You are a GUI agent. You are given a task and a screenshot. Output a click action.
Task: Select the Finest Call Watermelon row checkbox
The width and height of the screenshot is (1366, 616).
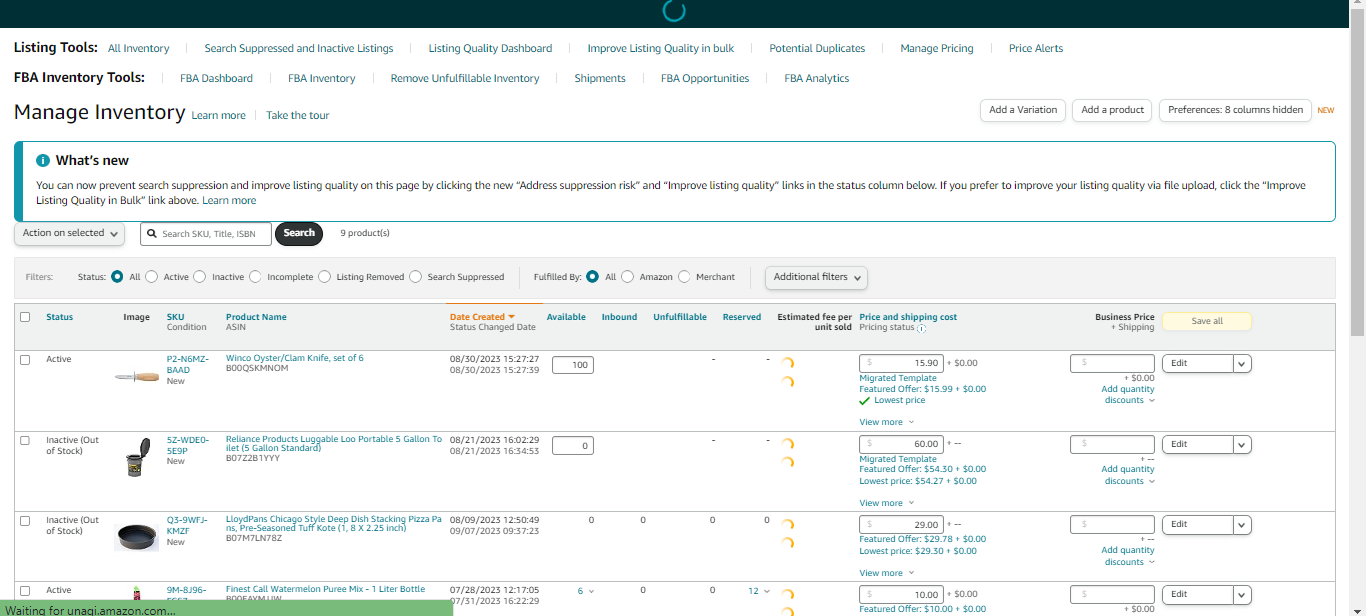[x=25, y=591]
